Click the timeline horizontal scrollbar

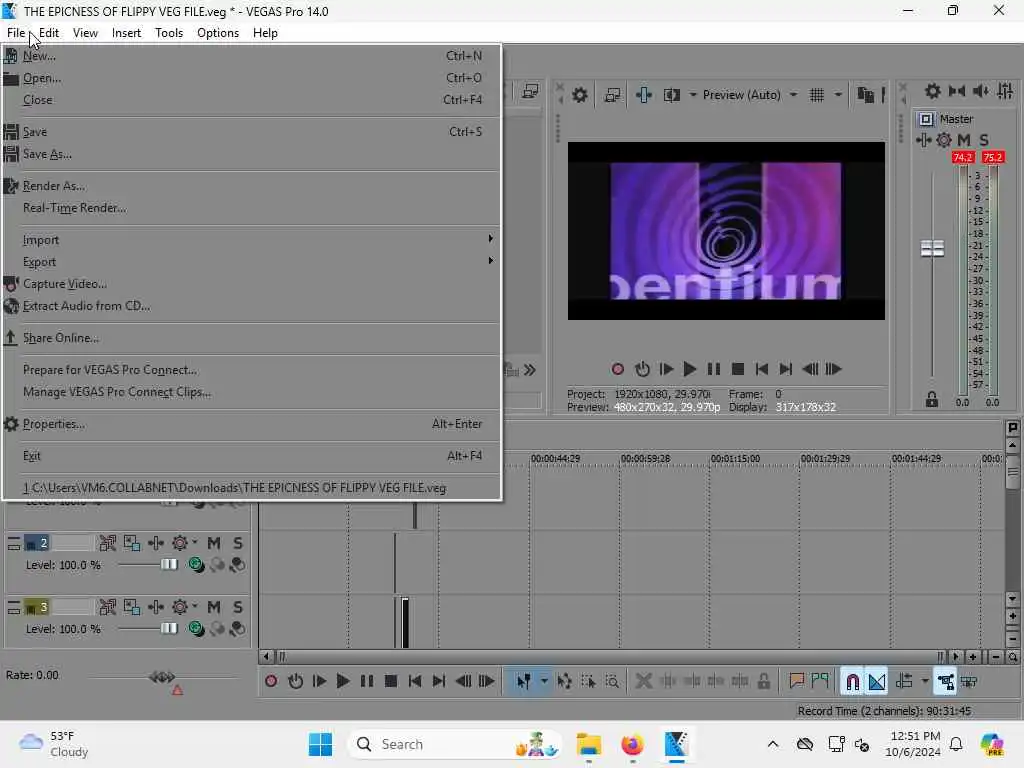609,656
